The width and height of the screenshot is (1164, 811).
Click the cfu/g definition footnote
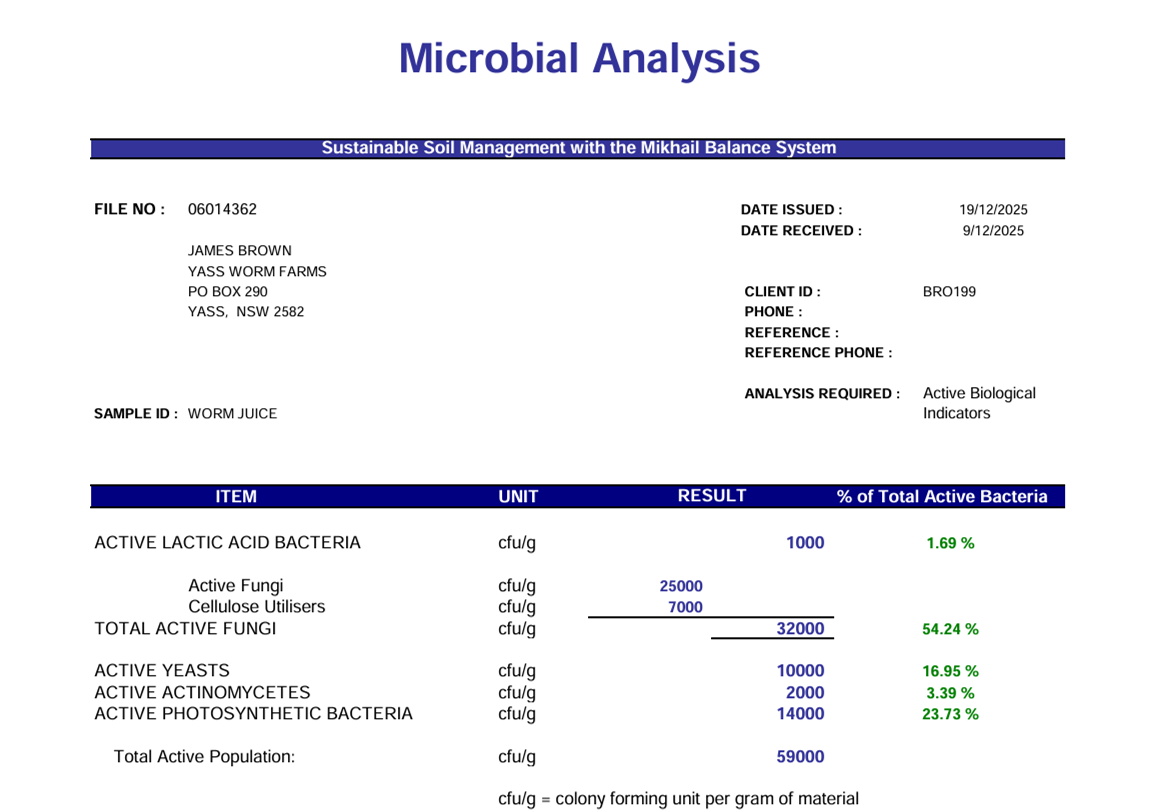pos(678,798)
